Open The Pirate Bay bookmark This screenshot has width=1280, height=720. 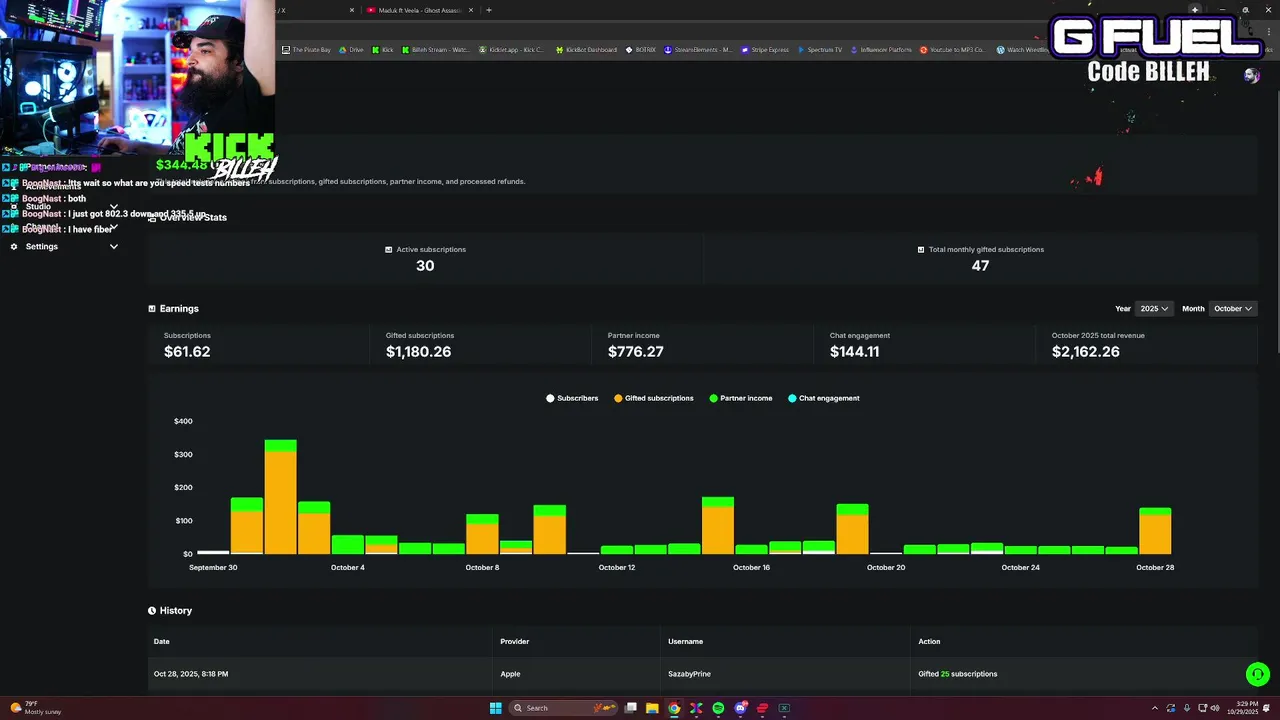[306, 50]
